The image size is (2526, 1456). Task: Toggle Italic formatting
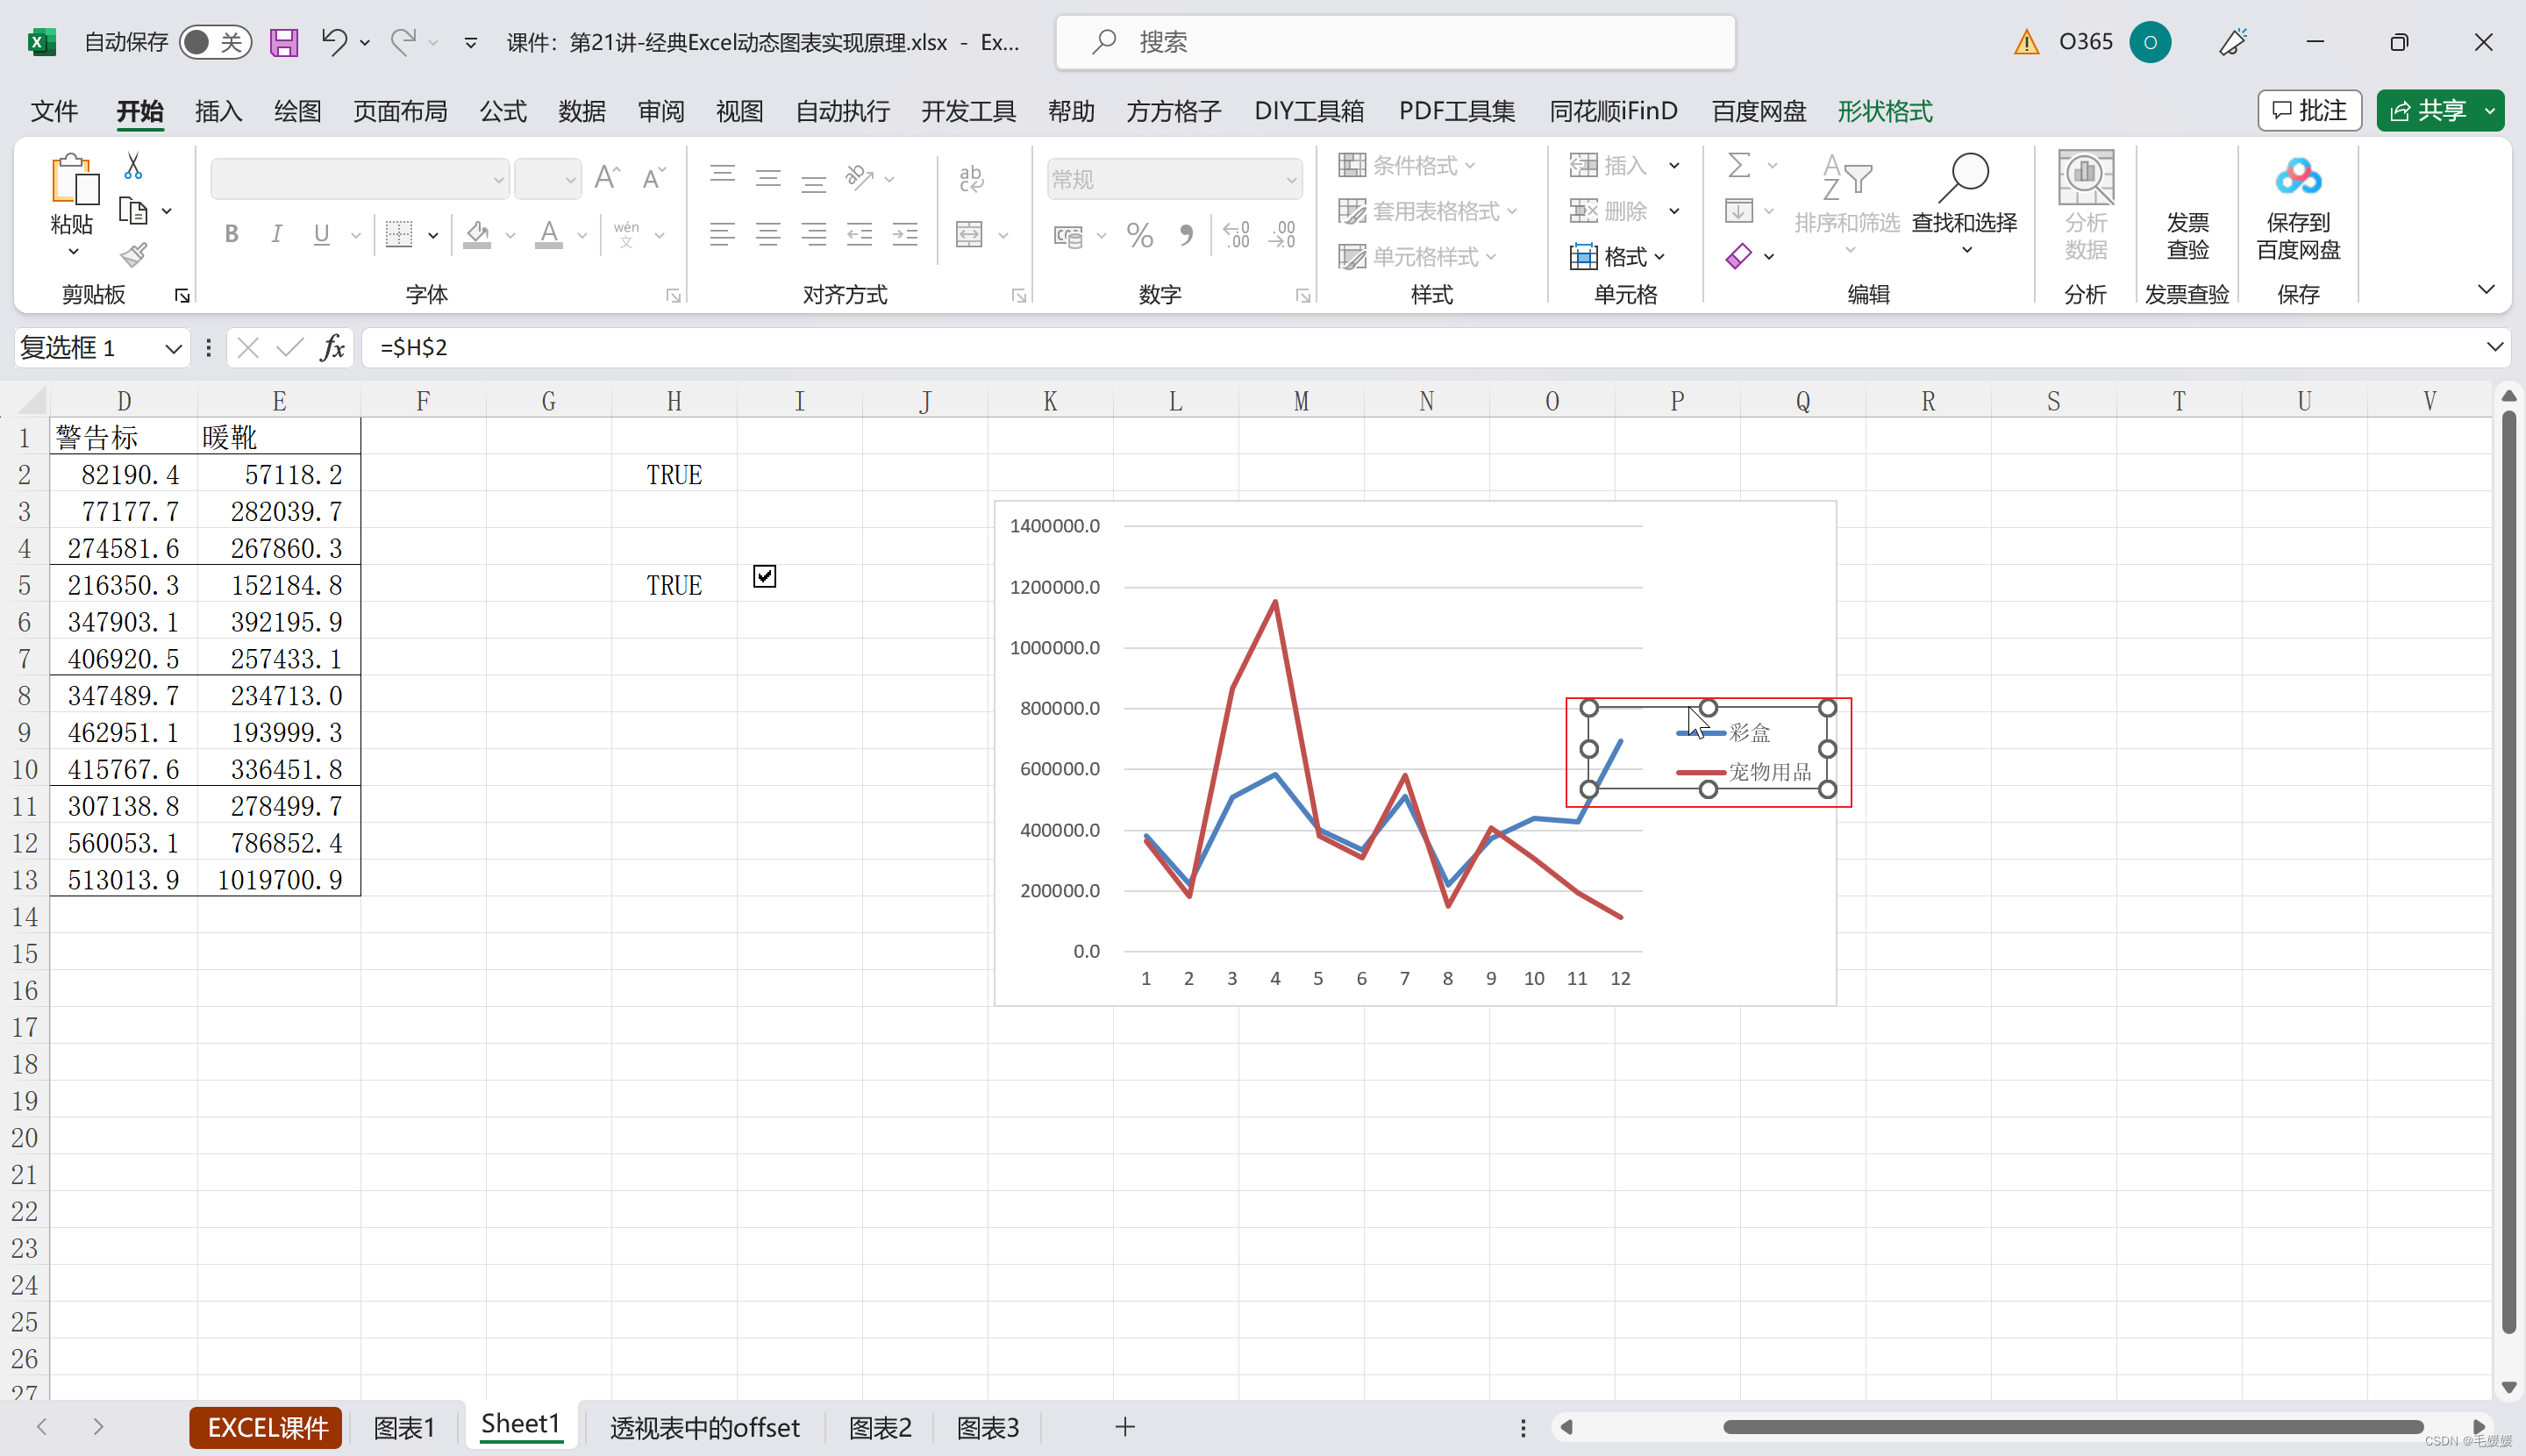(x=277, y=235)
